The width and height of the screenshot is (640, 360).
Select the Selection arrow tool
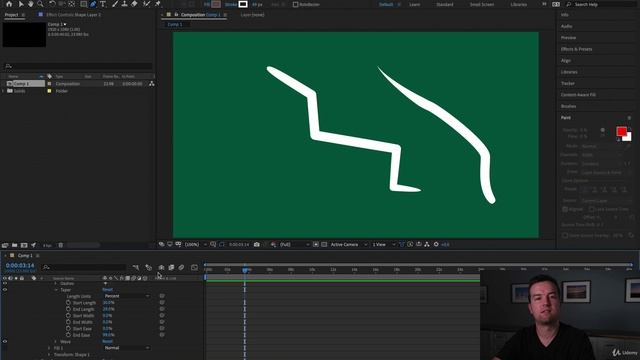(x=20, y=4)
